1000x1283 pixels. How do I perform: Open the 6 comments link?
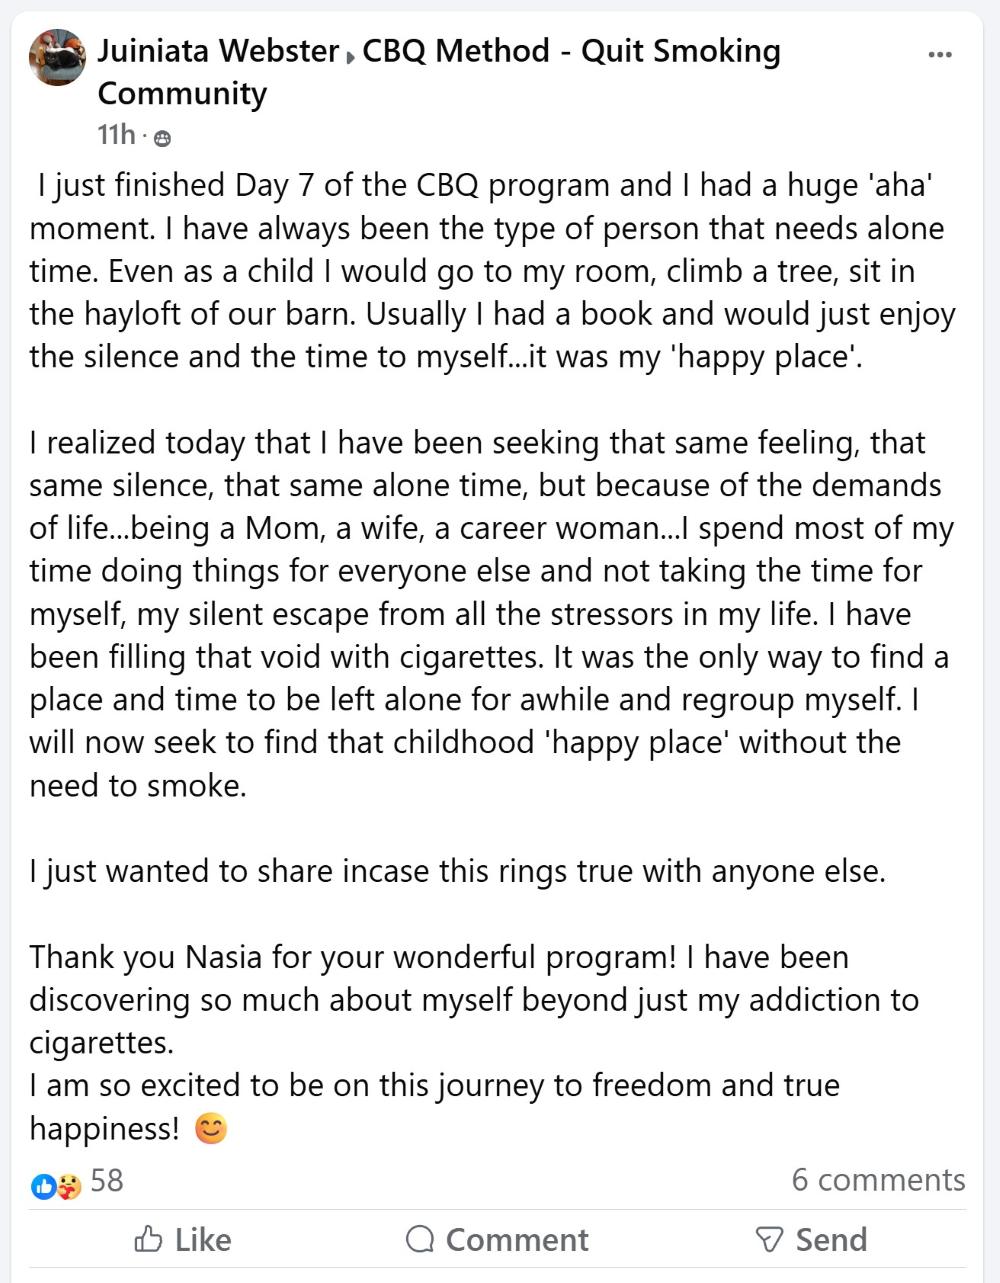click(878, 1180)
